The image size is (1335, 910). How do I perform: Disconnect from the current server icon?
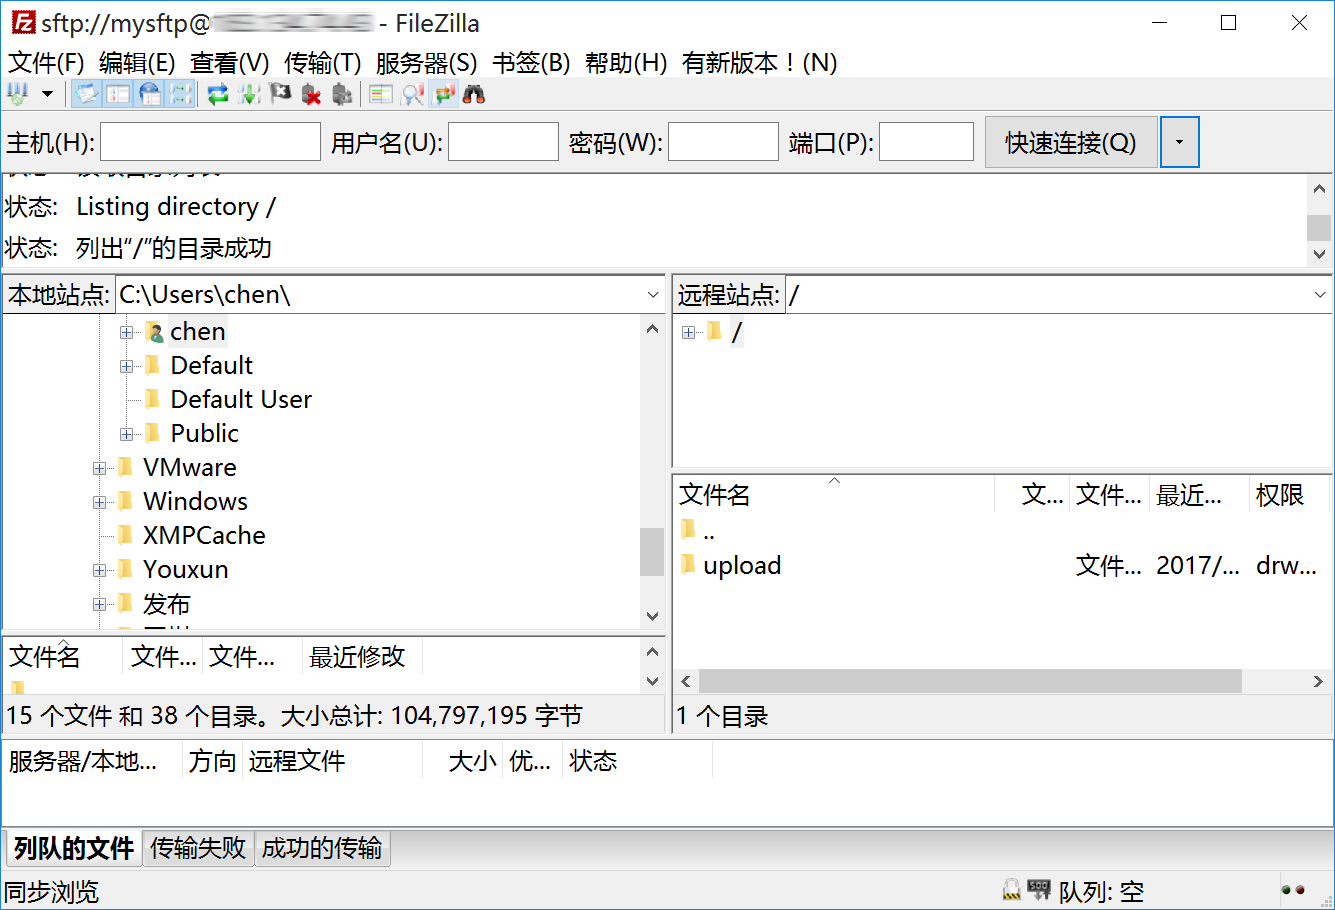click(311, 95)
